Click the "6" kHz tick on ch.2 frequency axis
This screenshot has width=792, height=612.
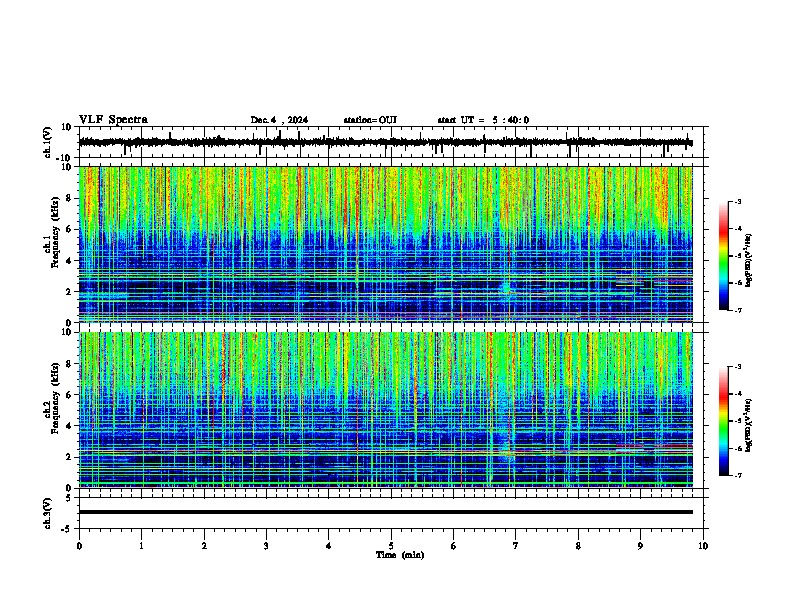pos(69,394)
